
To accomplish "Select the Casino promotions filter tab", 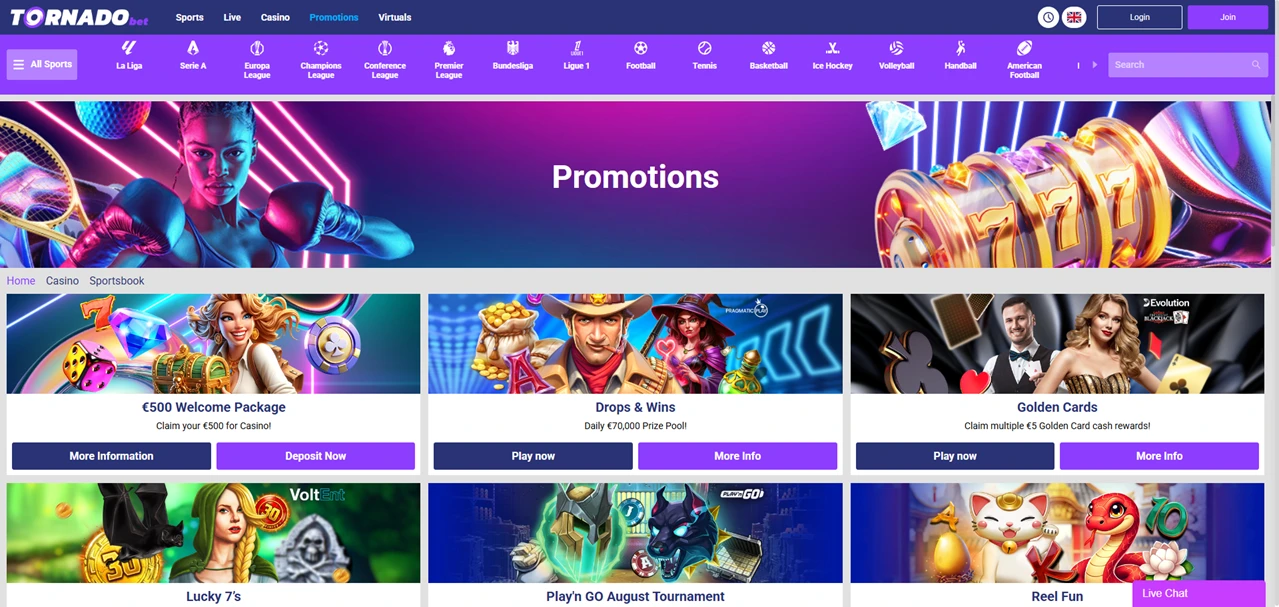I will (x=62, y=281).
